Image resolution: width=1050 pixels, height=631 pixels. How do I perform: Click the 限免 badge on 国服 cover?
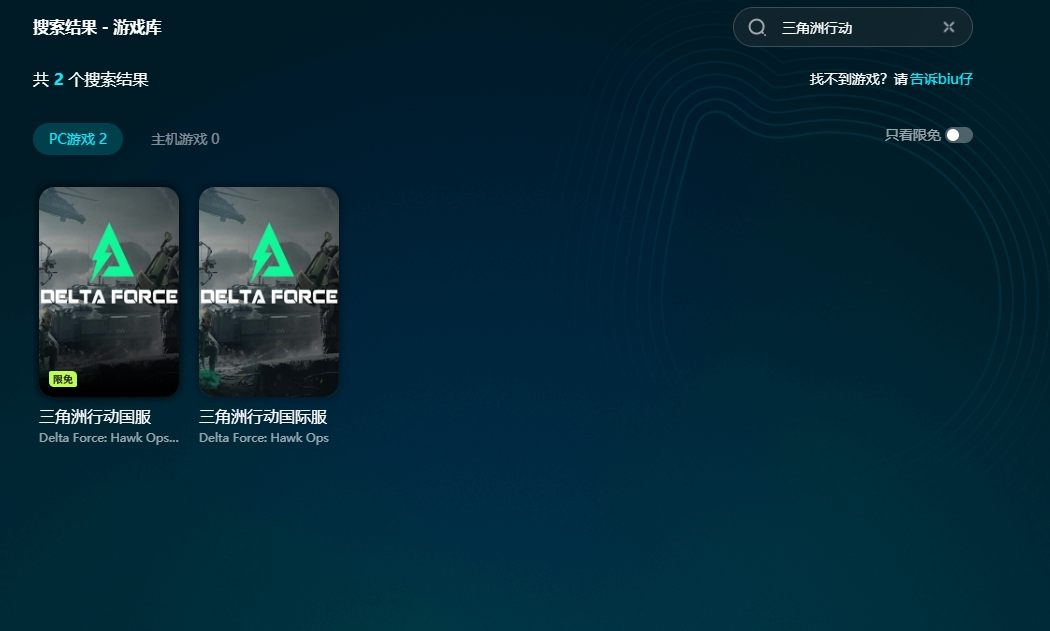(63, 379)
